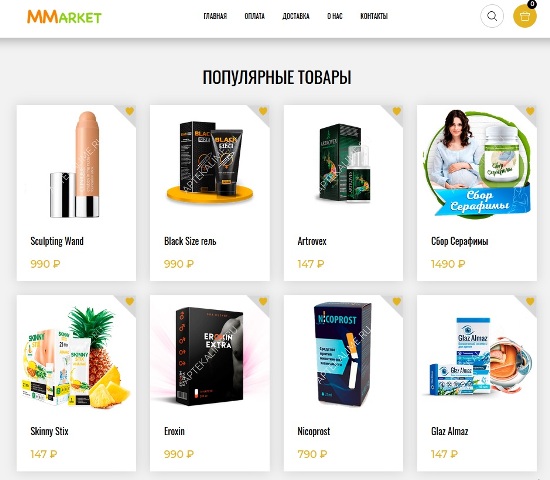This screenshot has width=550, height=480.
Task: Toggle heart on Glaz Almaz card
Action: (x=530, y=301)
